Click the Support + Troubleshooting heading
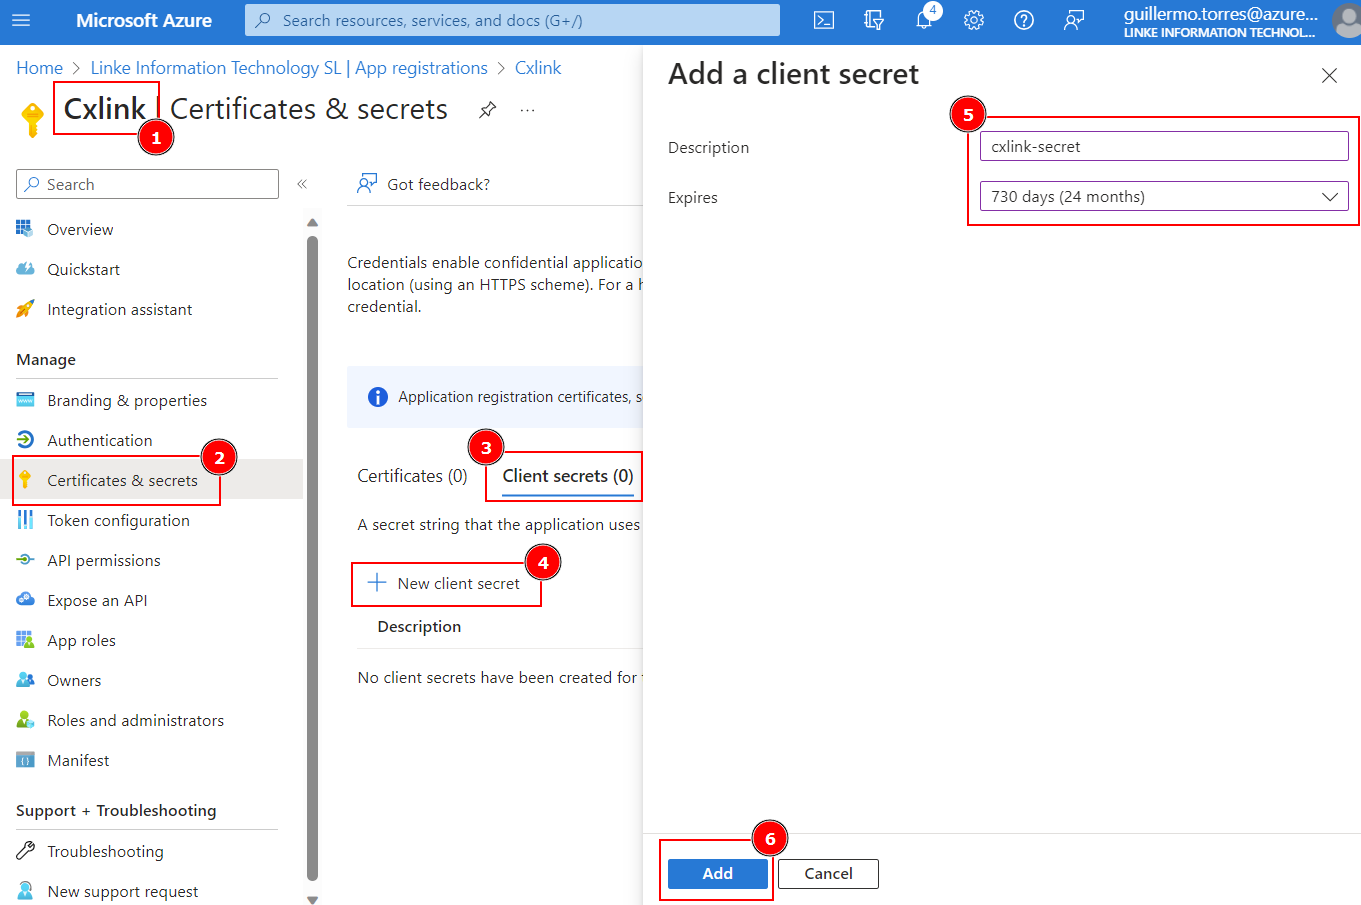This screenshot has width=1361, height=905. click(x=116, y=811)
